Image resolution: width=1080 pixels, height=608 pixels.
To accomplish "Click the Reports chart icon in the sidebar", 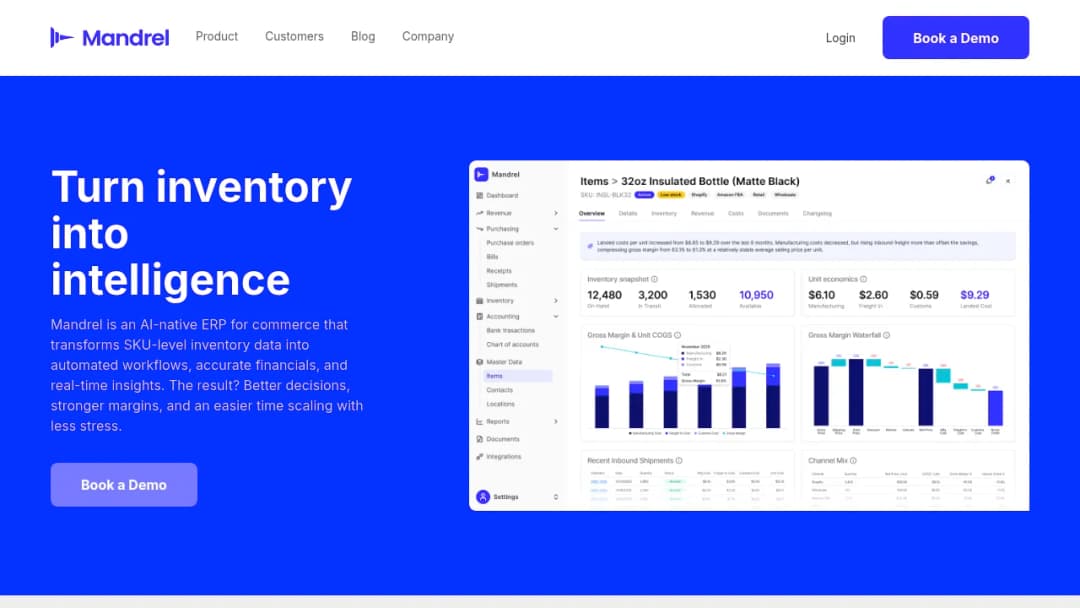I will click(479, 421).
